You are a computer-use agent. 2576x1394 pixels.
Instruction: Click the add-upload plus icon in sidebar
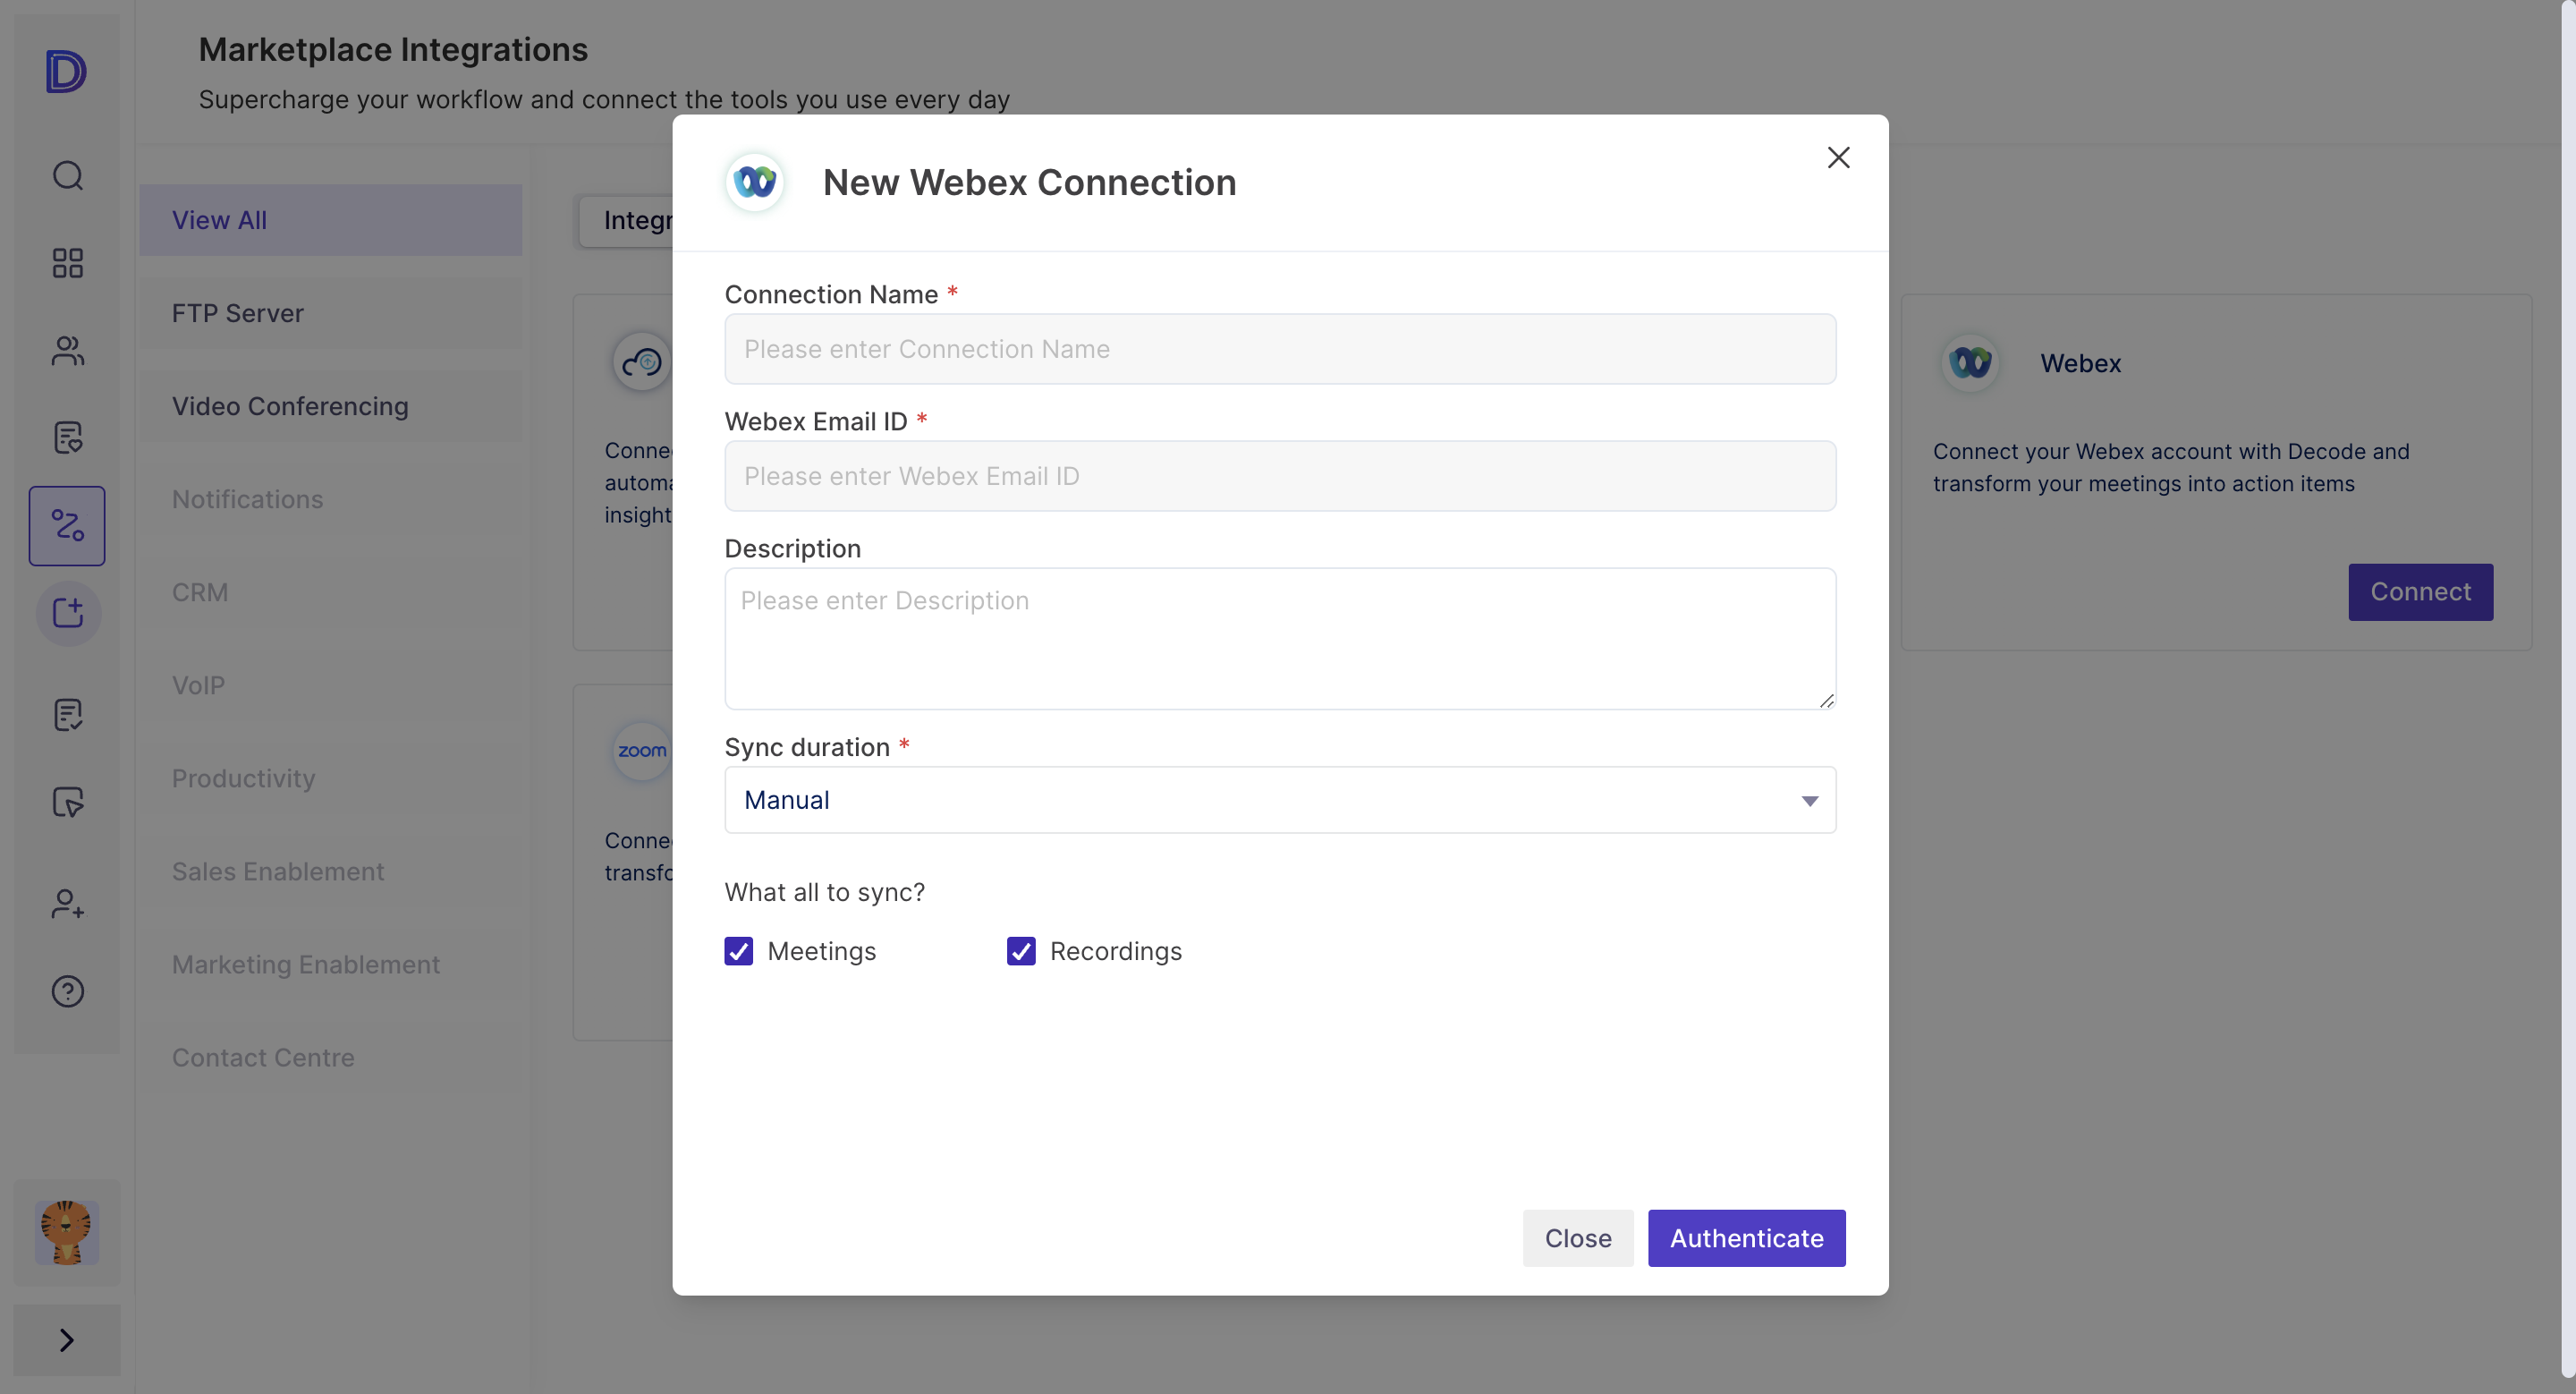[67, 612]
